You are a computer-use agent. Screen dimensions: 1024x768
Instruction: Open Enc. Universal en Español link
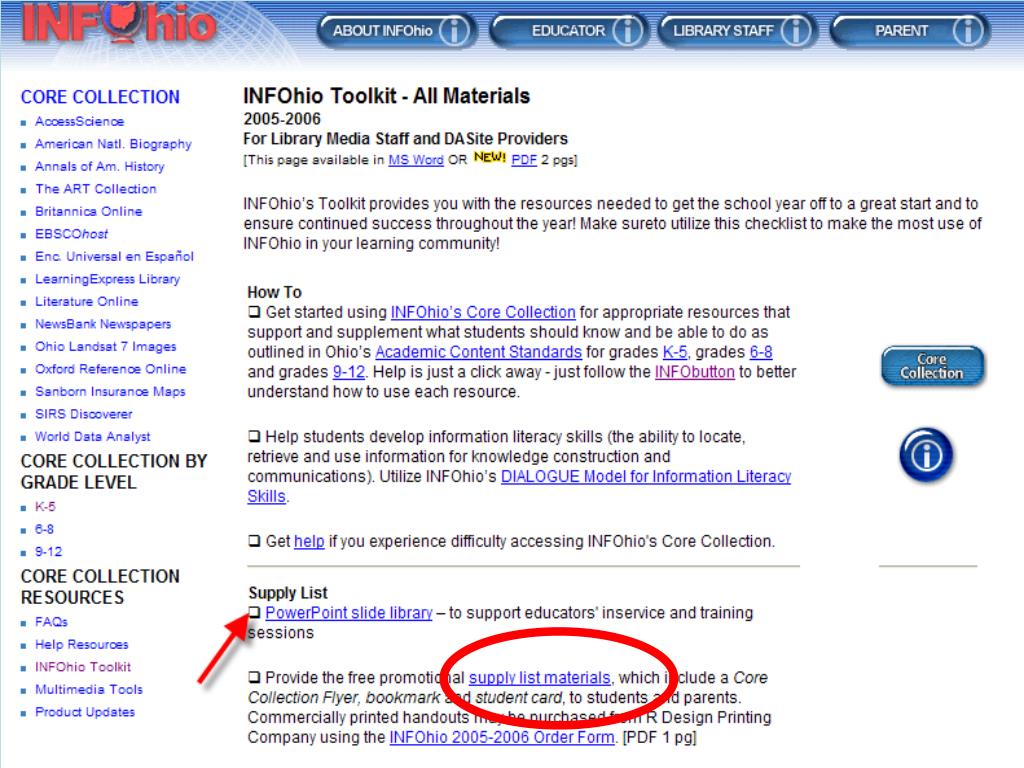tap(114, 257)
